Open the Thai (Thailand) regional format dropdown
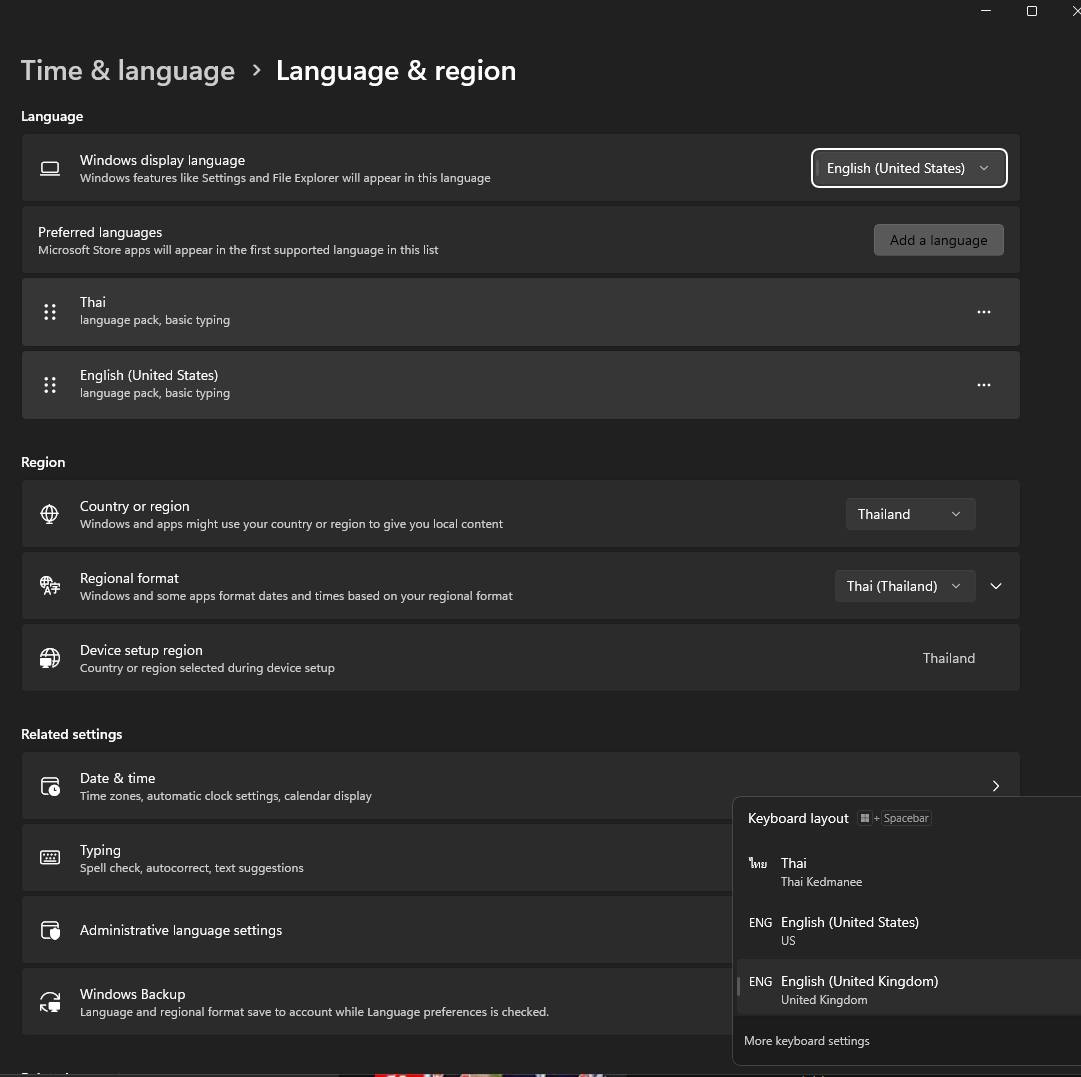Viewport: 1081px width, 1077px height. coord(905,586)
